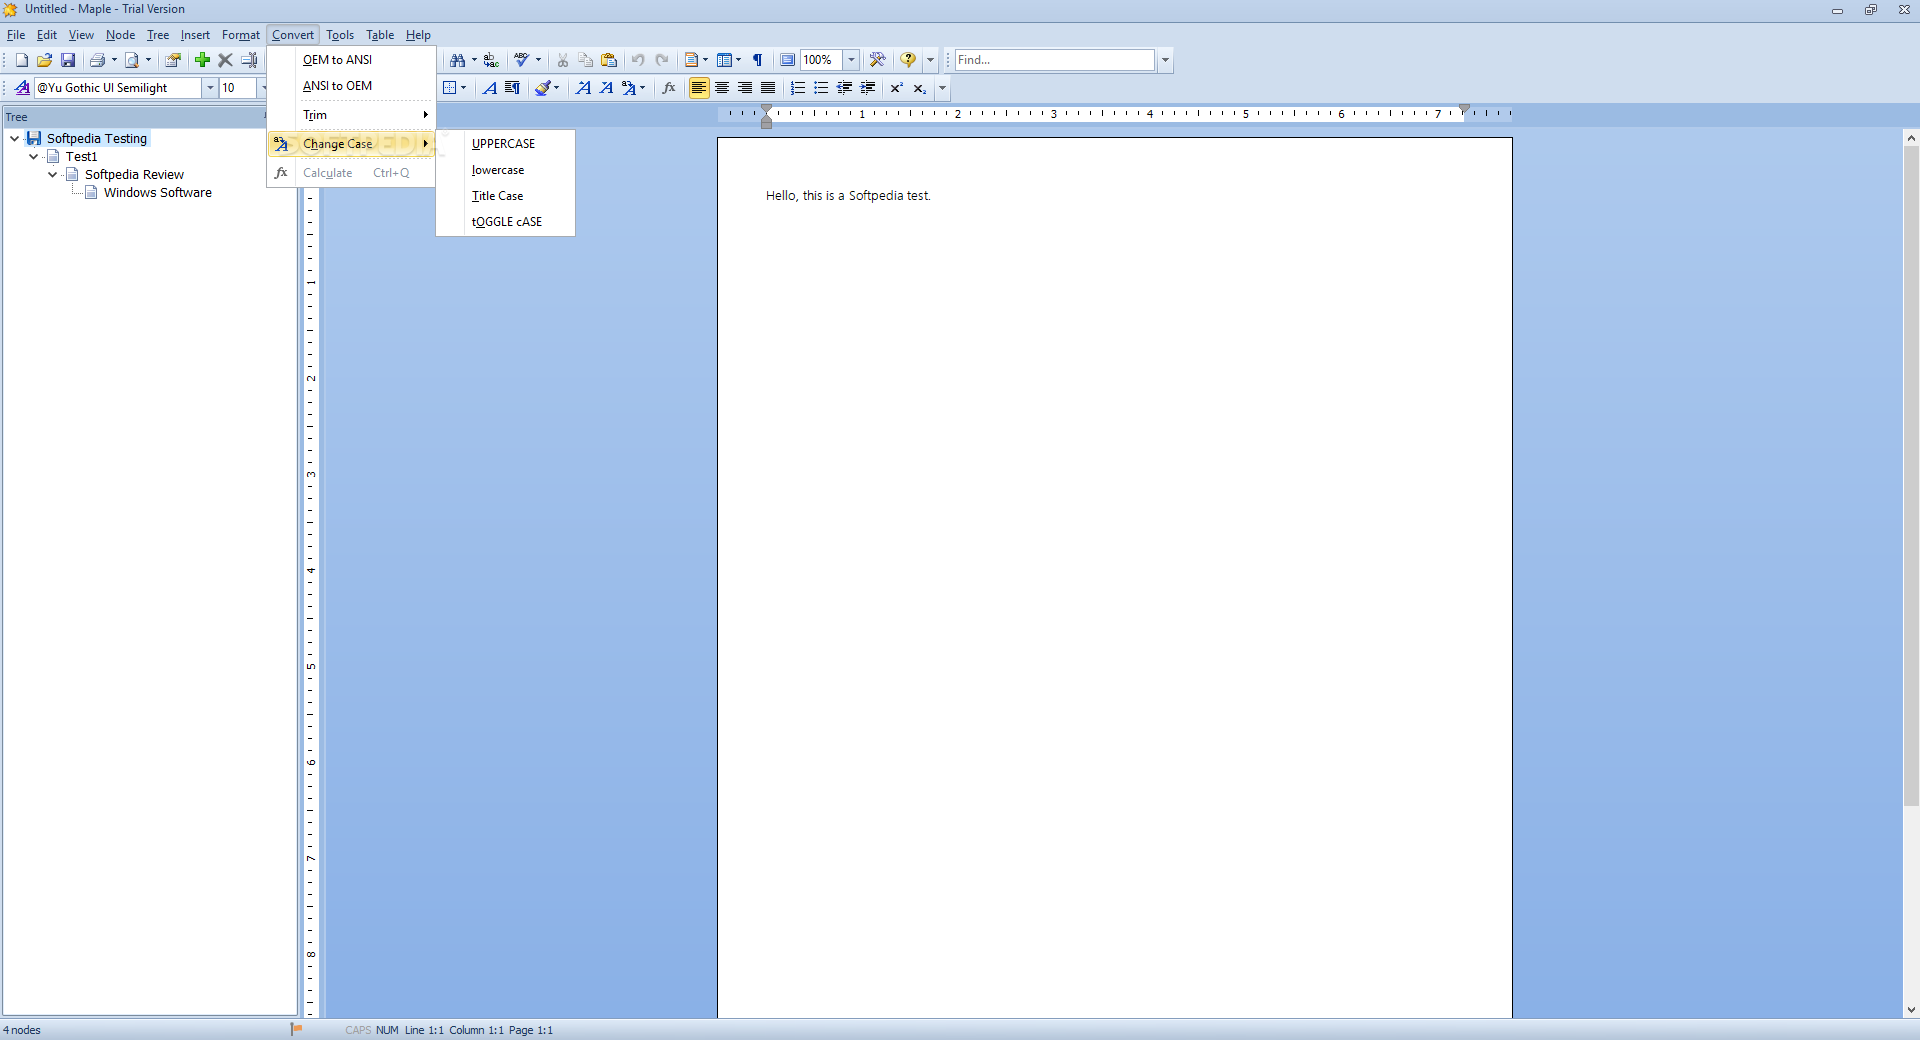The image size is (1920, 1040).
Task: Click the Open folder icon
Action: pos(44,60)
